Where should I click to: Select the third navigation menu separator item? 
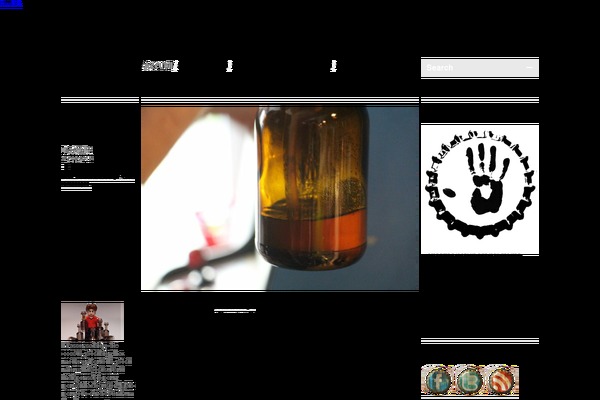pos(333,66)
